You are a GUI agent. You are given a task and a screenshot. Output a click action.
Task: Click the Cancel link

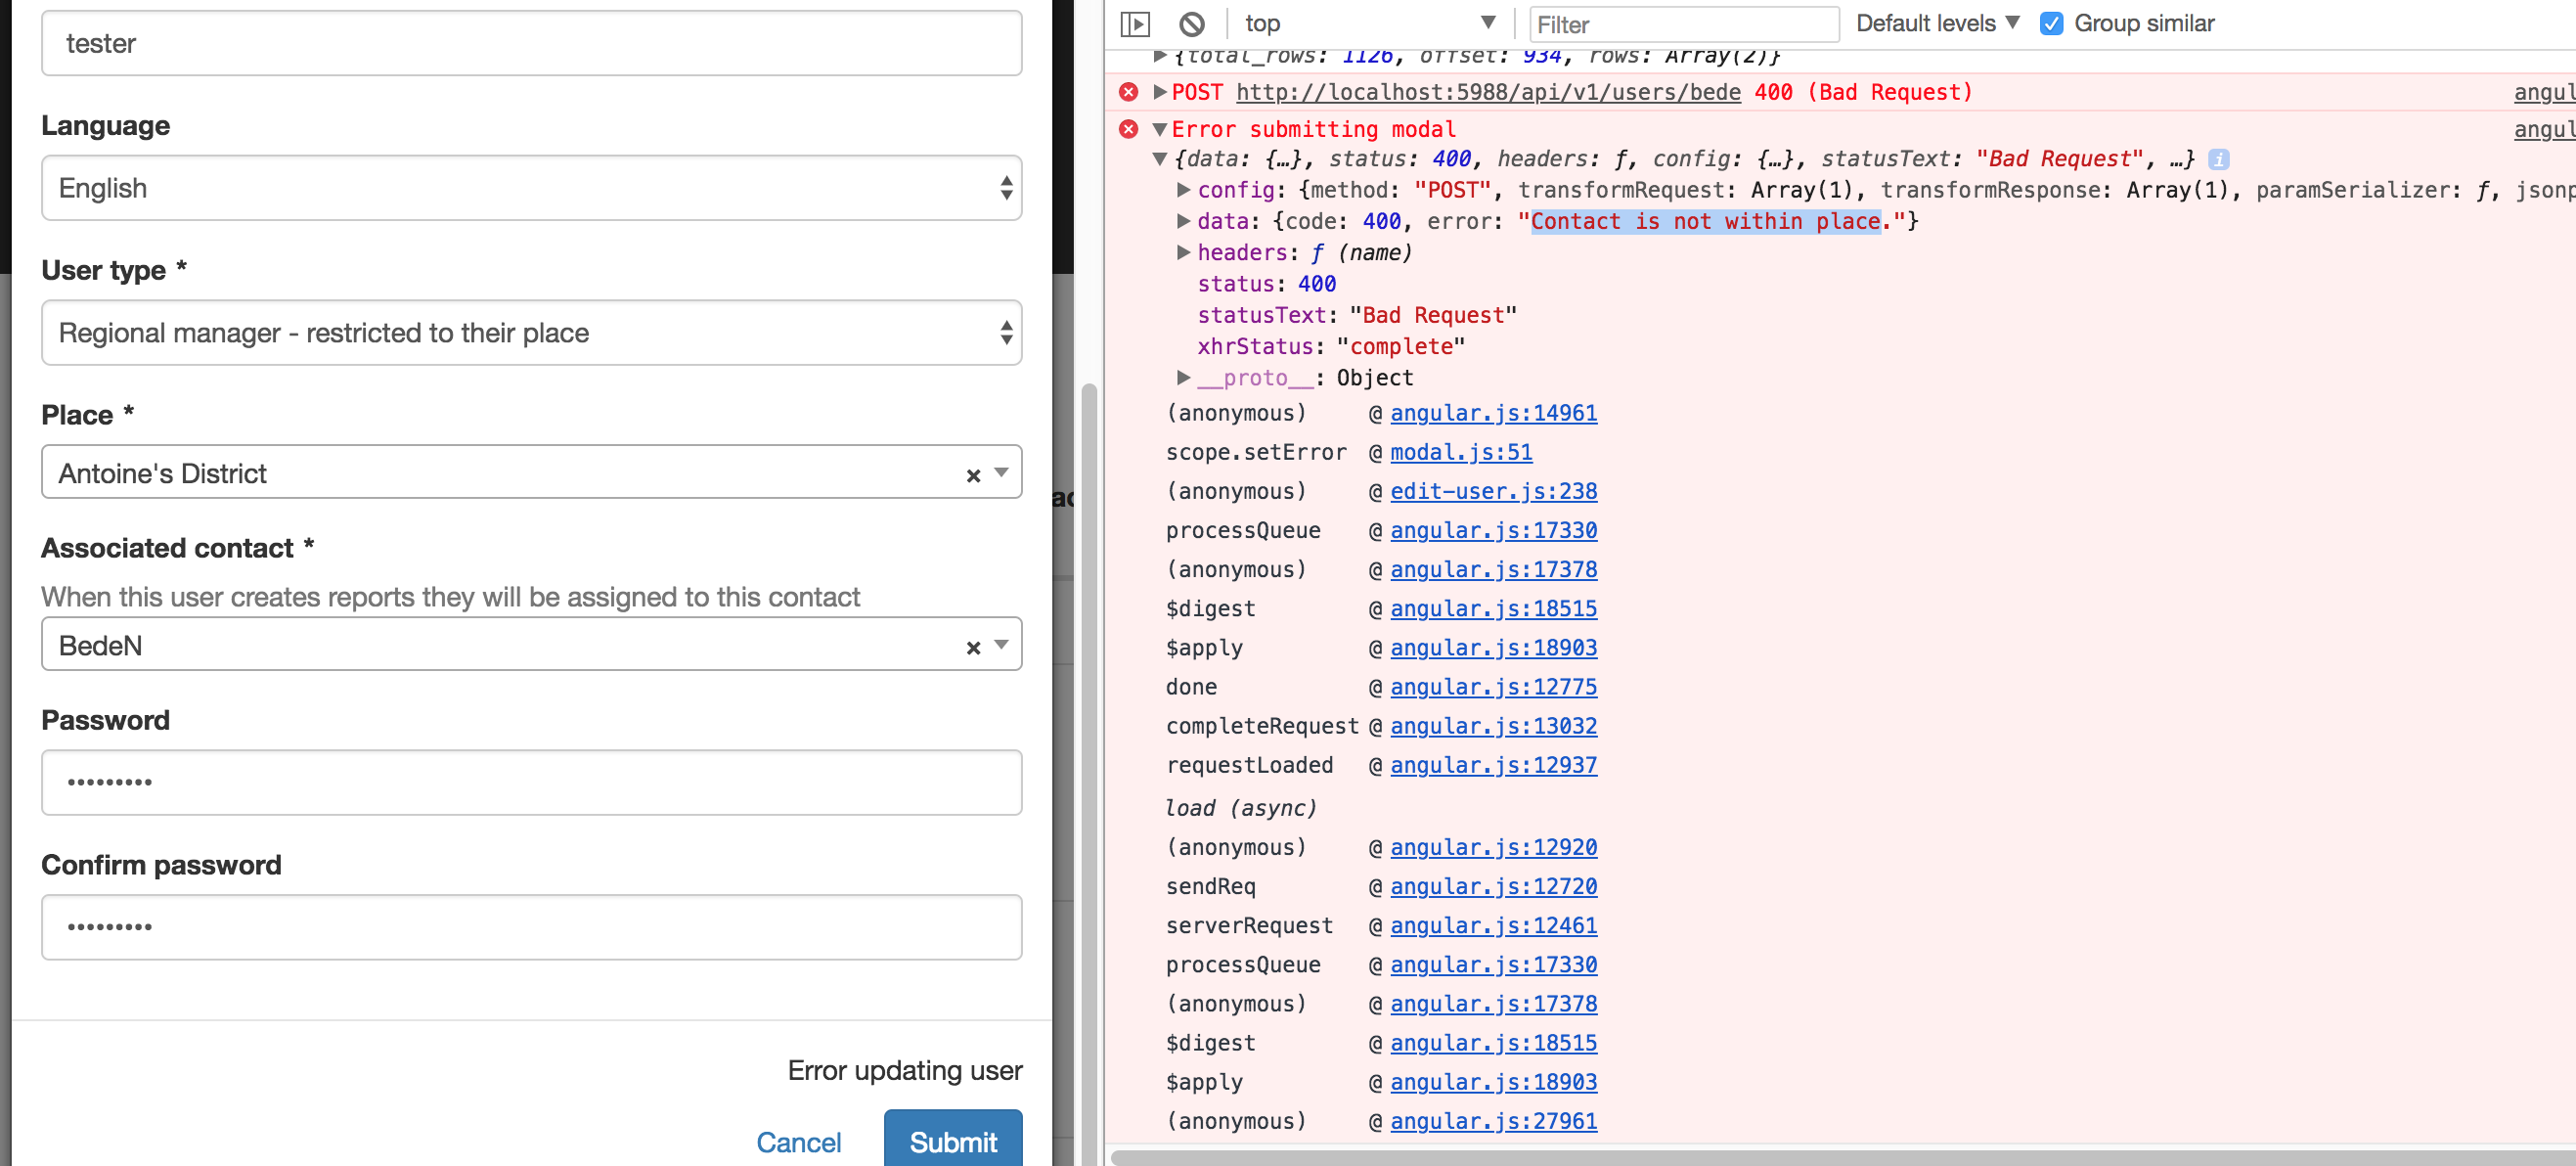tap(798, 1141)
